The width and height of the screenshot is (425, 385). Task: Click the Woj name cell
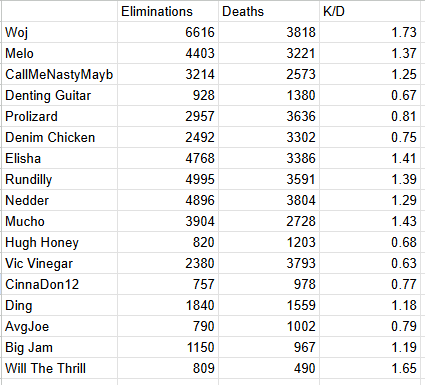click(59, 32)
